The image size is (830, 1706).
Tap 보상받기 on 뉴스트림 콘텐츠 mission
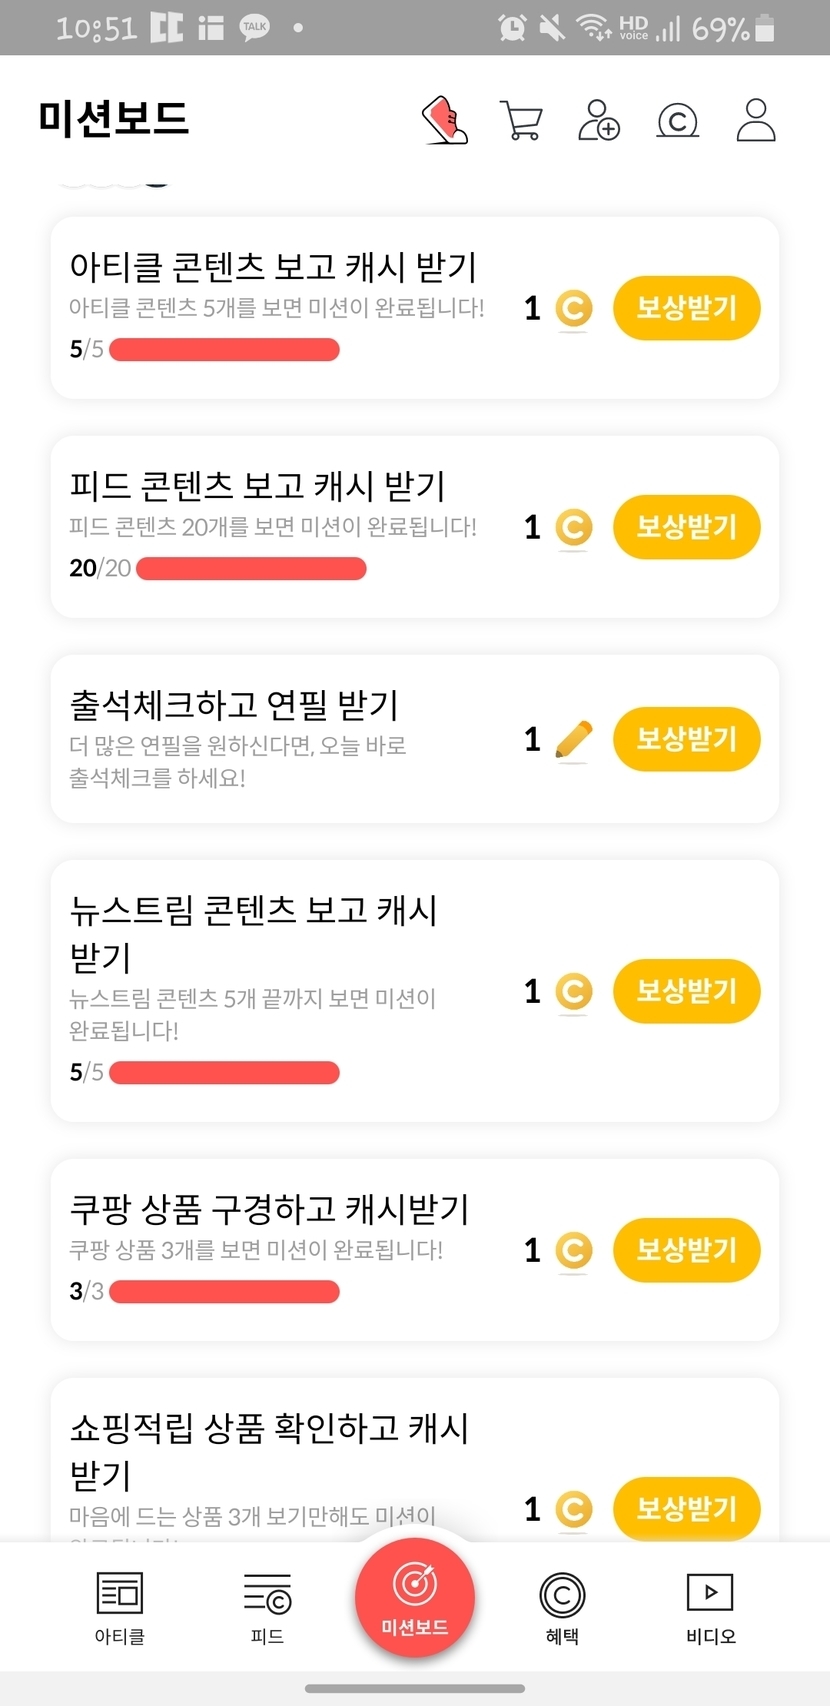686,991
